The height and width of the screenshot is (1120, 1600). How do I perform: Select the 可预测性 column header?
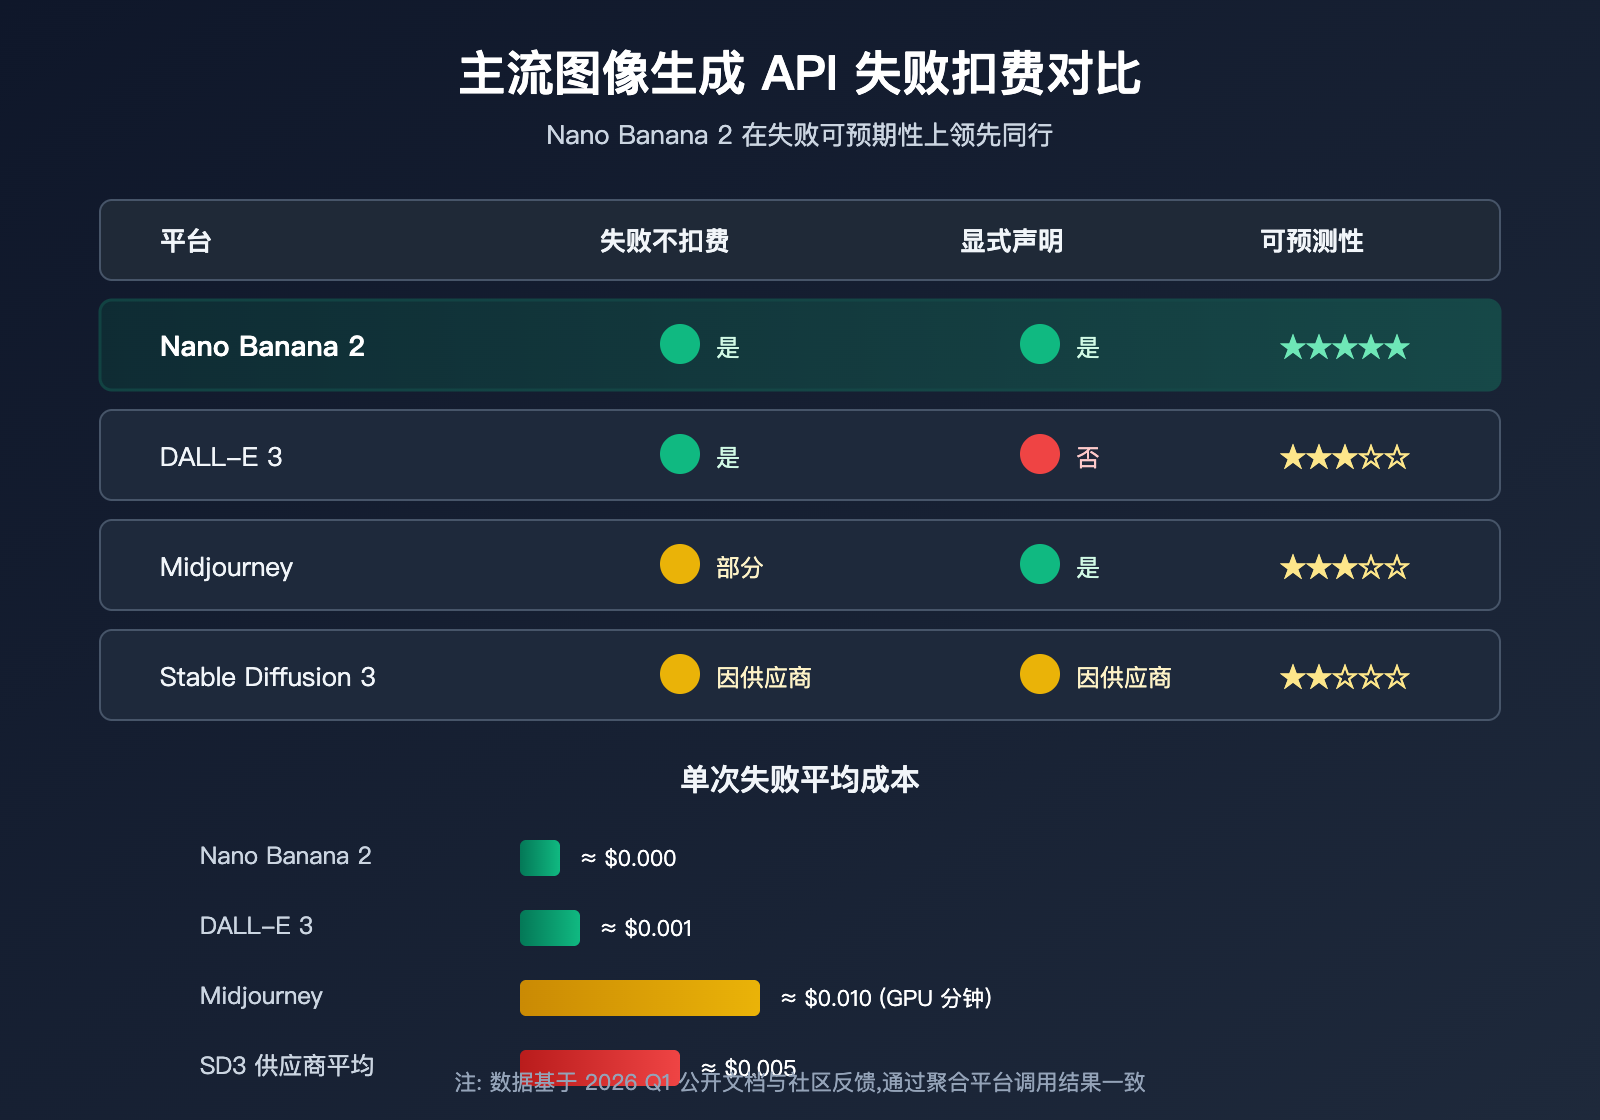[x=1311, y=240]
